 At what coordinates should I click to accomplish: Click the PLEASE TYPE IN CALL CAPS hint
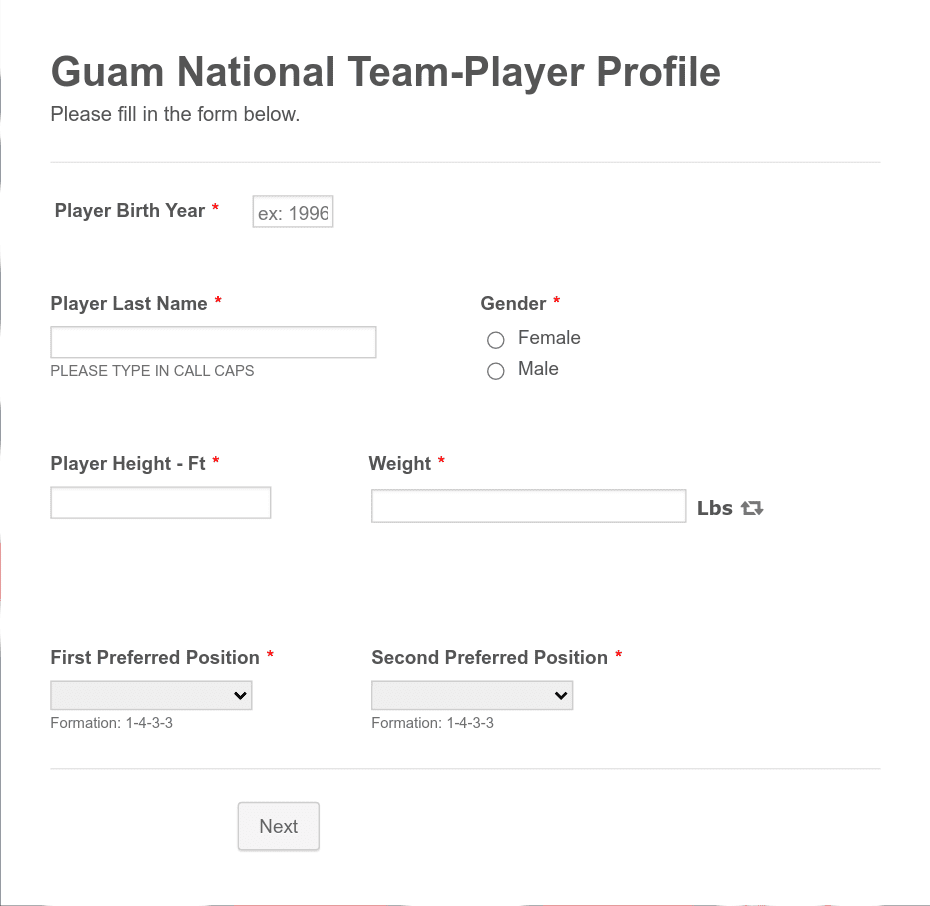(x=152, y=371)
